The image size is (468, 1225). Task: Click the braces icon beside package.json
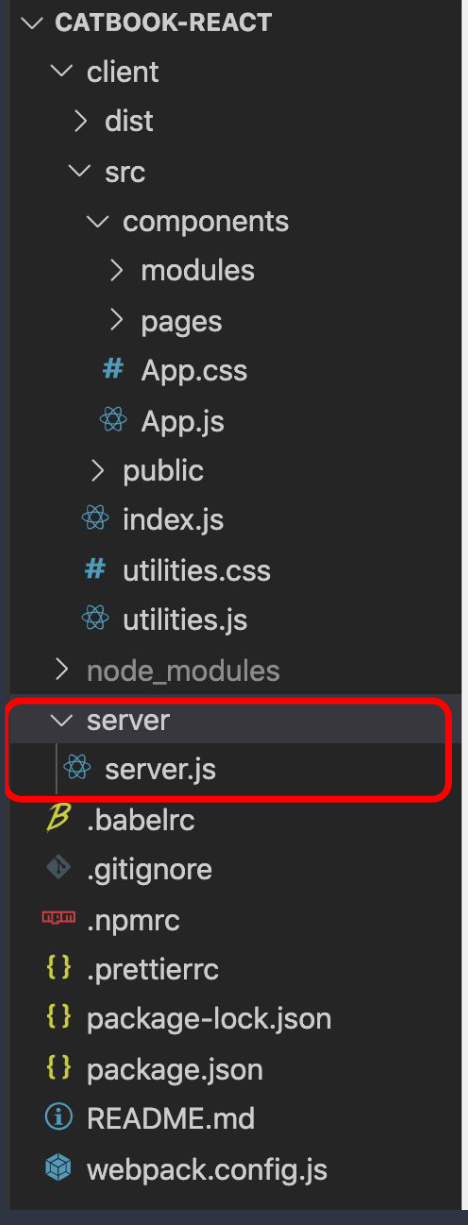point(59,1068)
